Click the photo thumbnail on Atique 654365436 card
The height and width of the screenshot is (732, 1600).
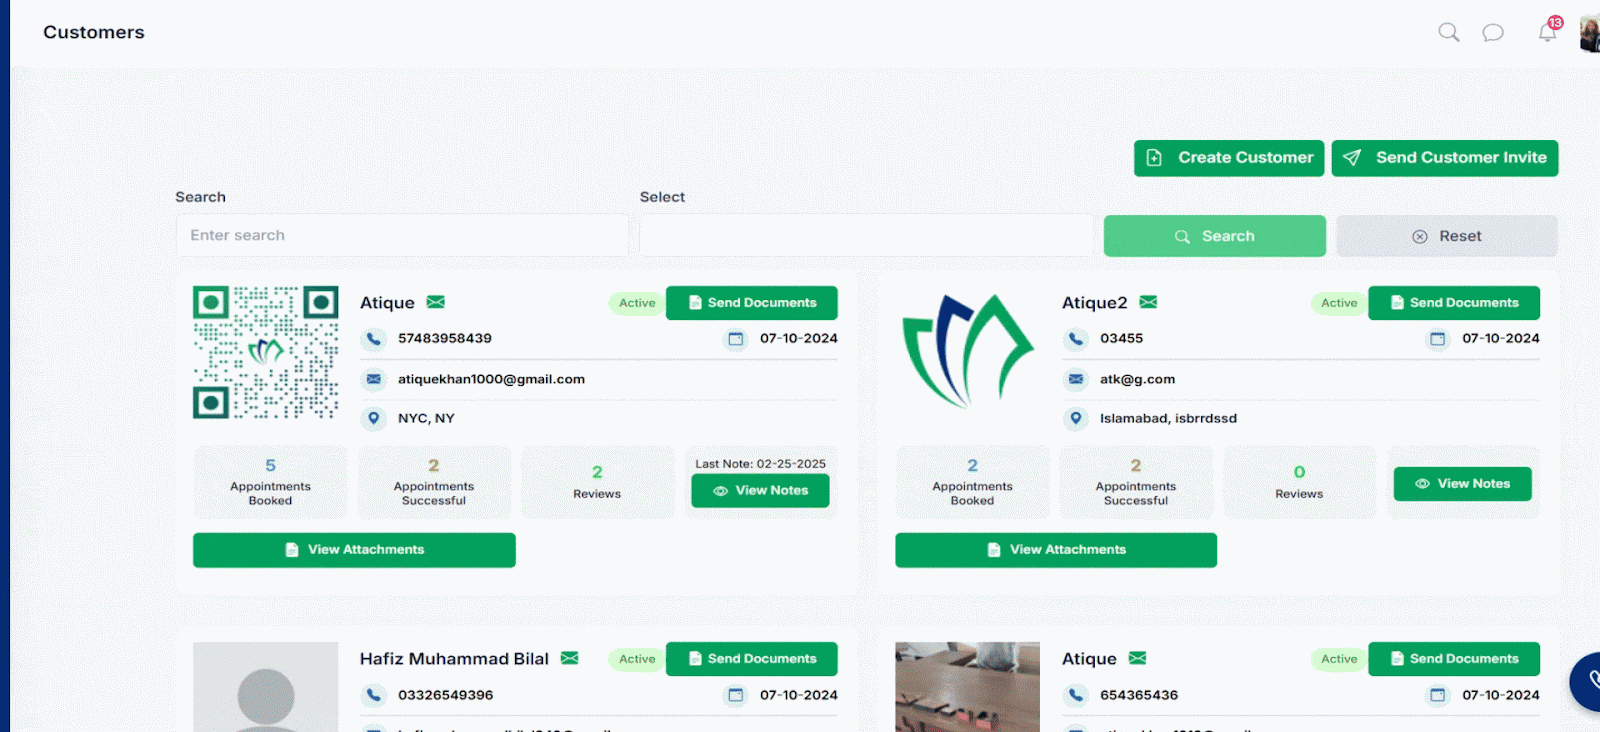coord(967,687)
